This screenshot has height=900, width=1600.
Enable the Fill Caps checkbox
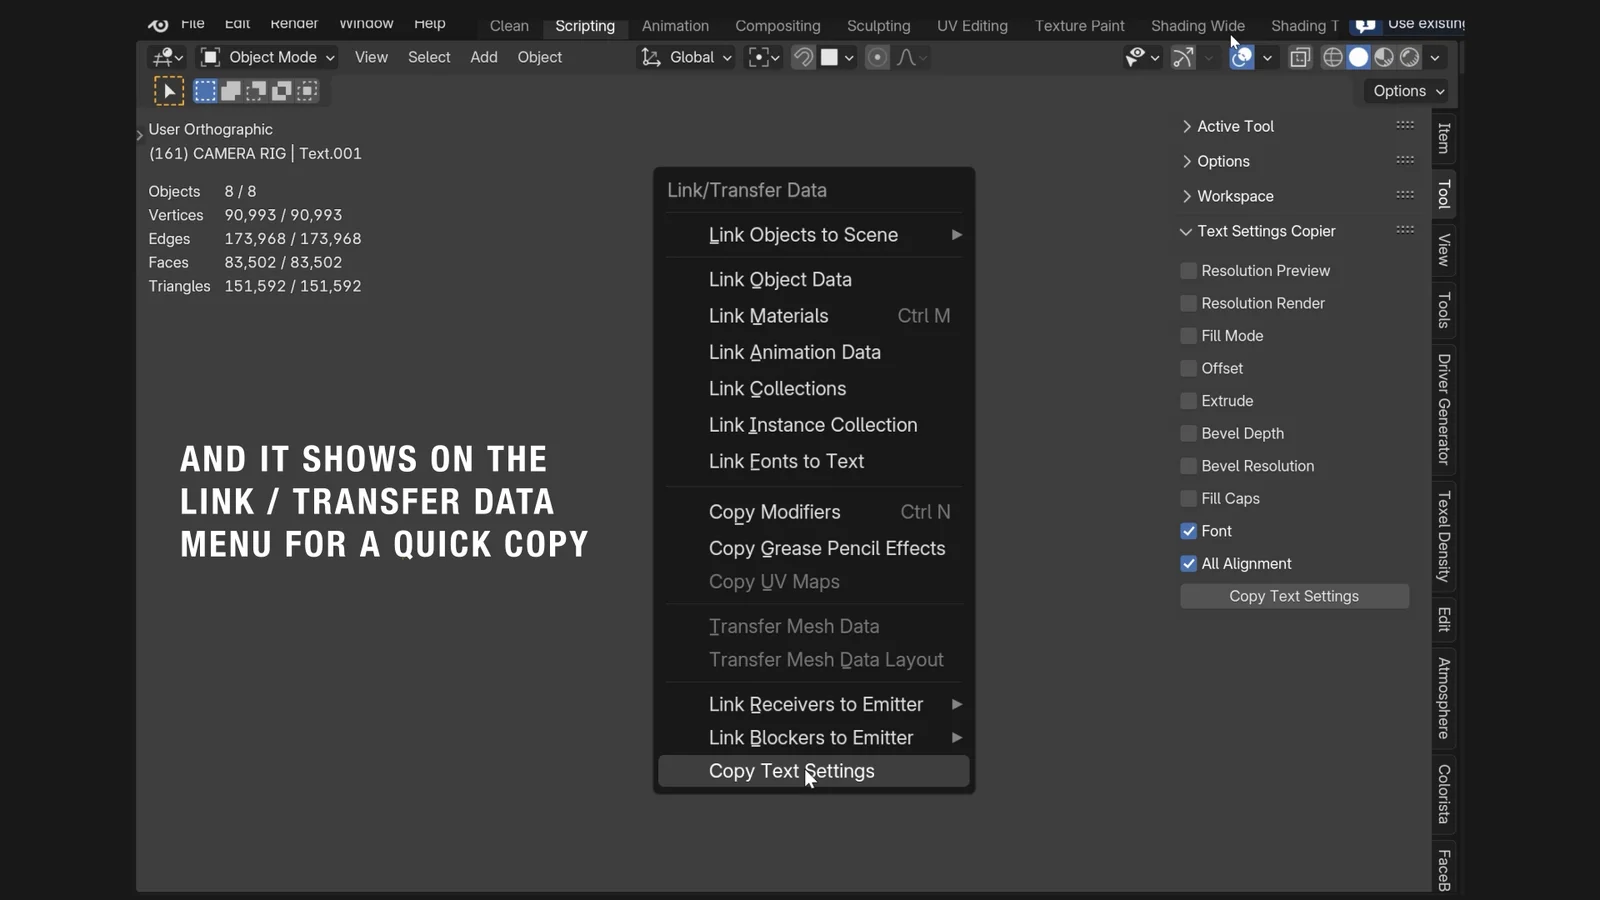tap(1188, 498)
